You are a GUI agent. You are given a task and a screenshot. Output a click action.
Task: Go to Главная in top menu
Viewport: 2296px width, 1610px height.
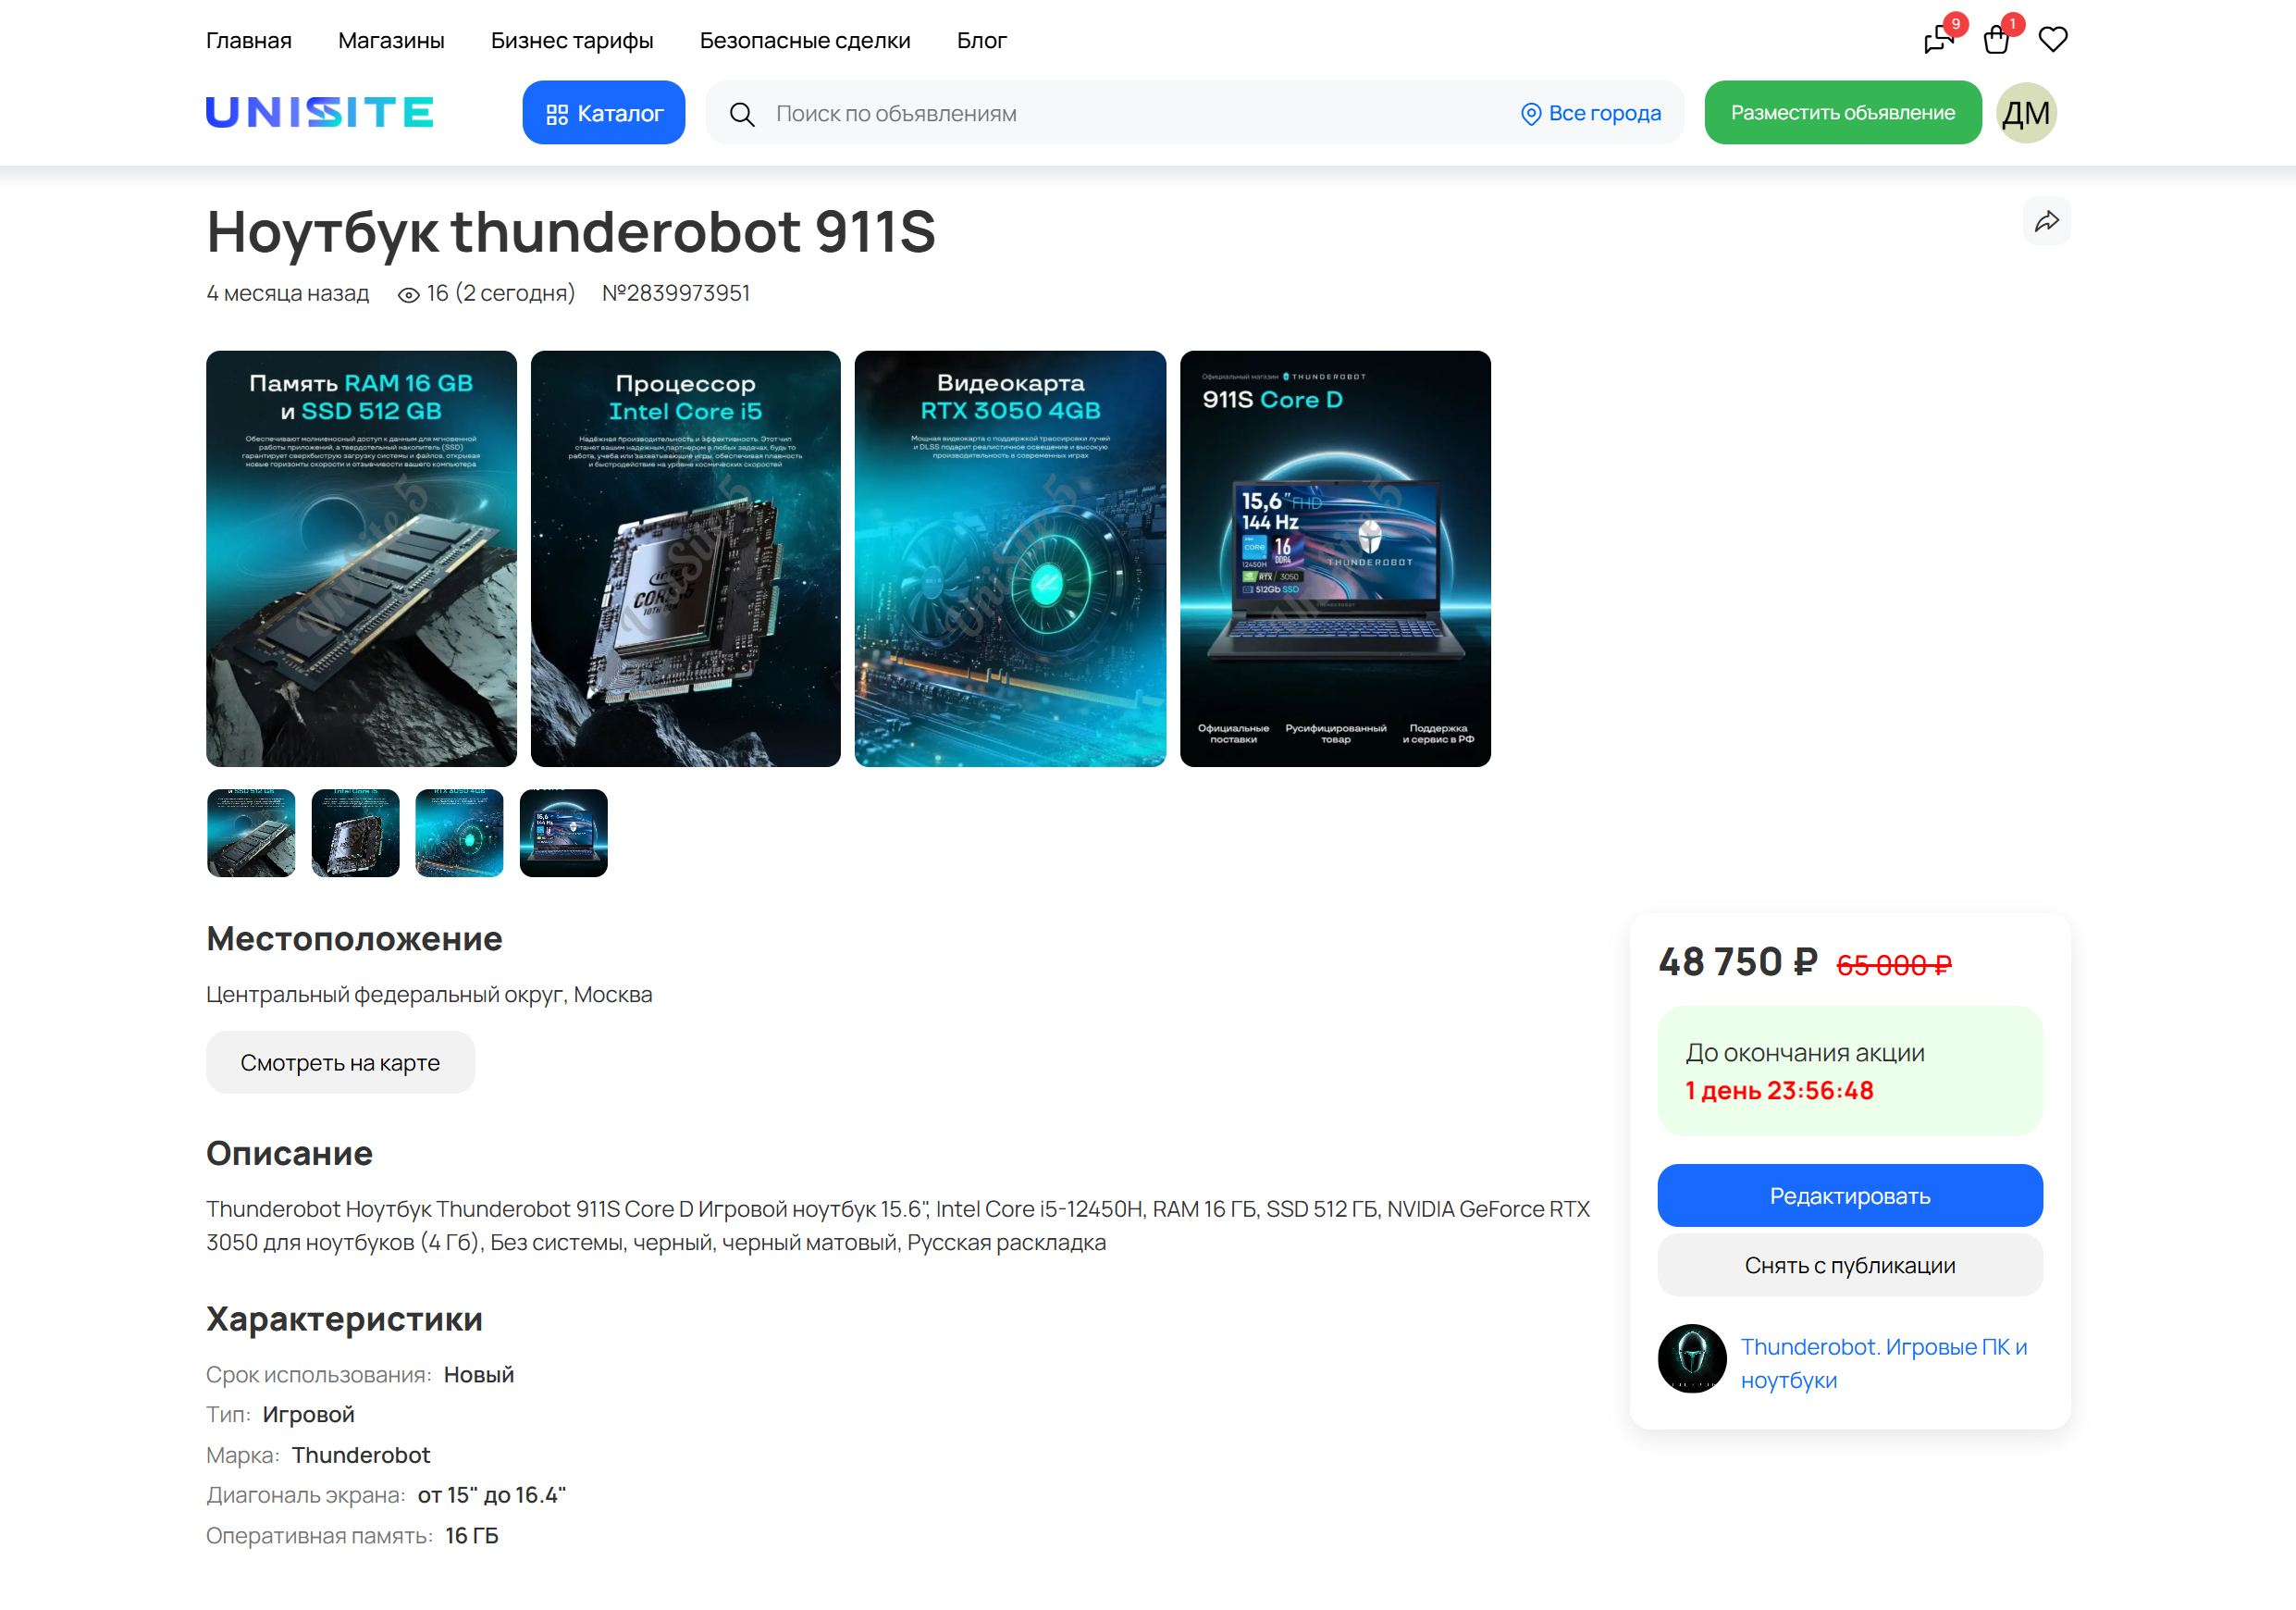coord(249,41)
